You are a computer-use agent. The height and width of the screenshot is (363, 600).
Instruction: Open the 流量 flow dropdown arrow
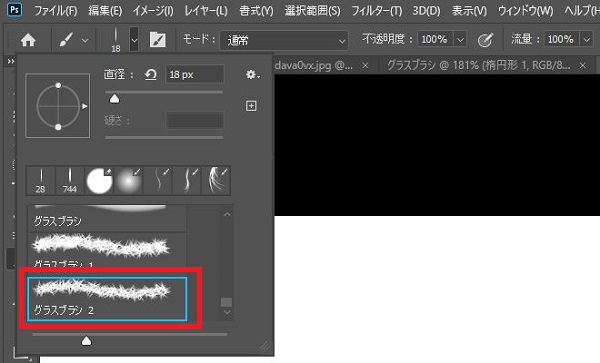click(587, 40)
